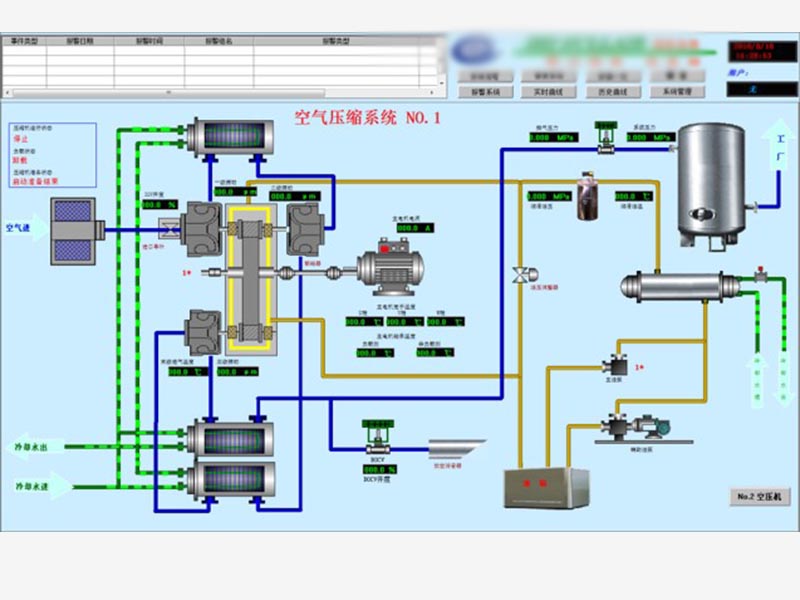800x600 pixels.
Task: Click the 用户 user name field
Action: (761, 89)
